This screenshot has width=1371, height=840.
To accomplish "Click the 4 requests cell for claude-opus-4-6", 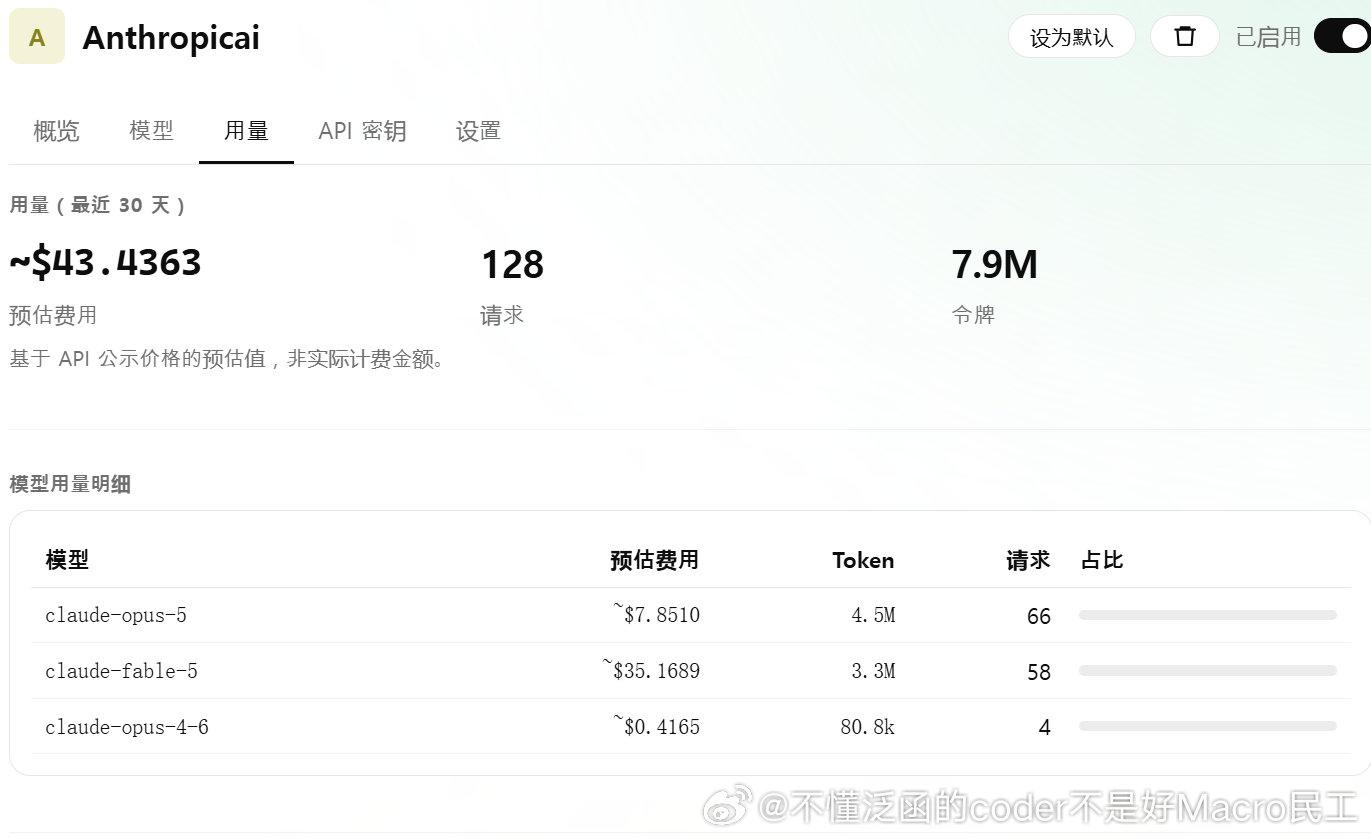I will [1045, 728].
